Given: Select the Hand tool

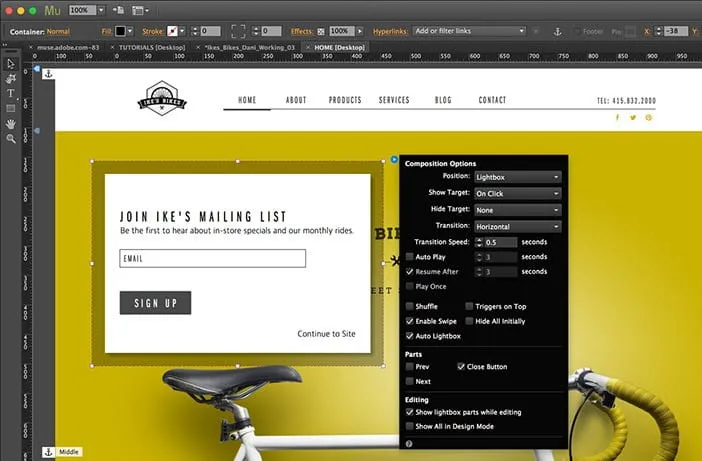Looking at the screenshot, I should point(10,124).
